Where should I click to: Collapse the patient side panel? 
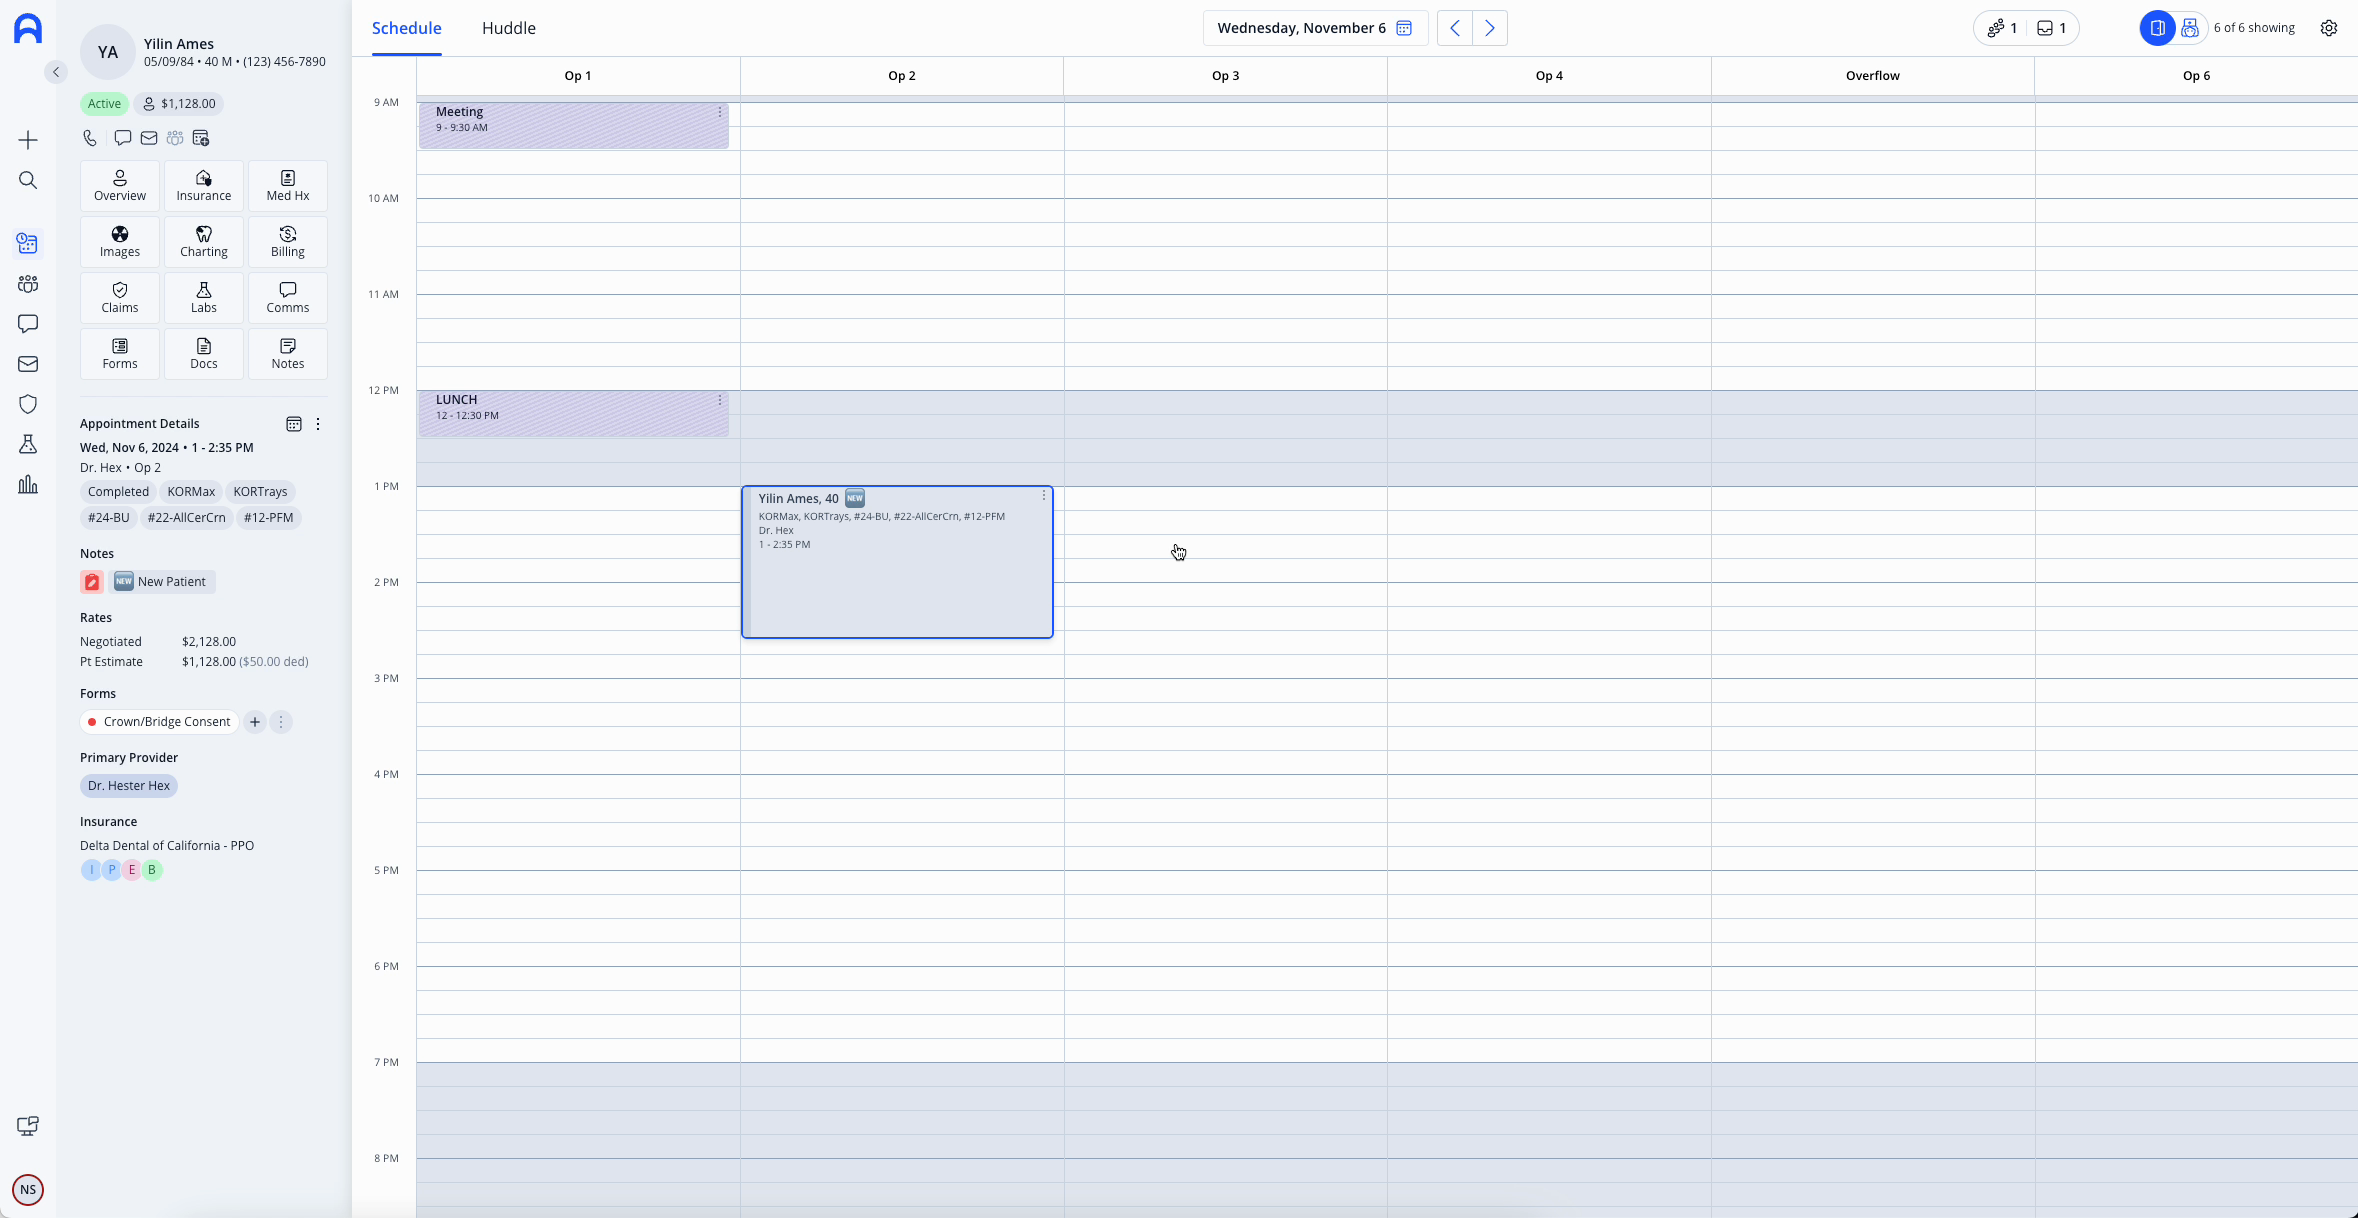pyautogui.click(x=56, y=72)
